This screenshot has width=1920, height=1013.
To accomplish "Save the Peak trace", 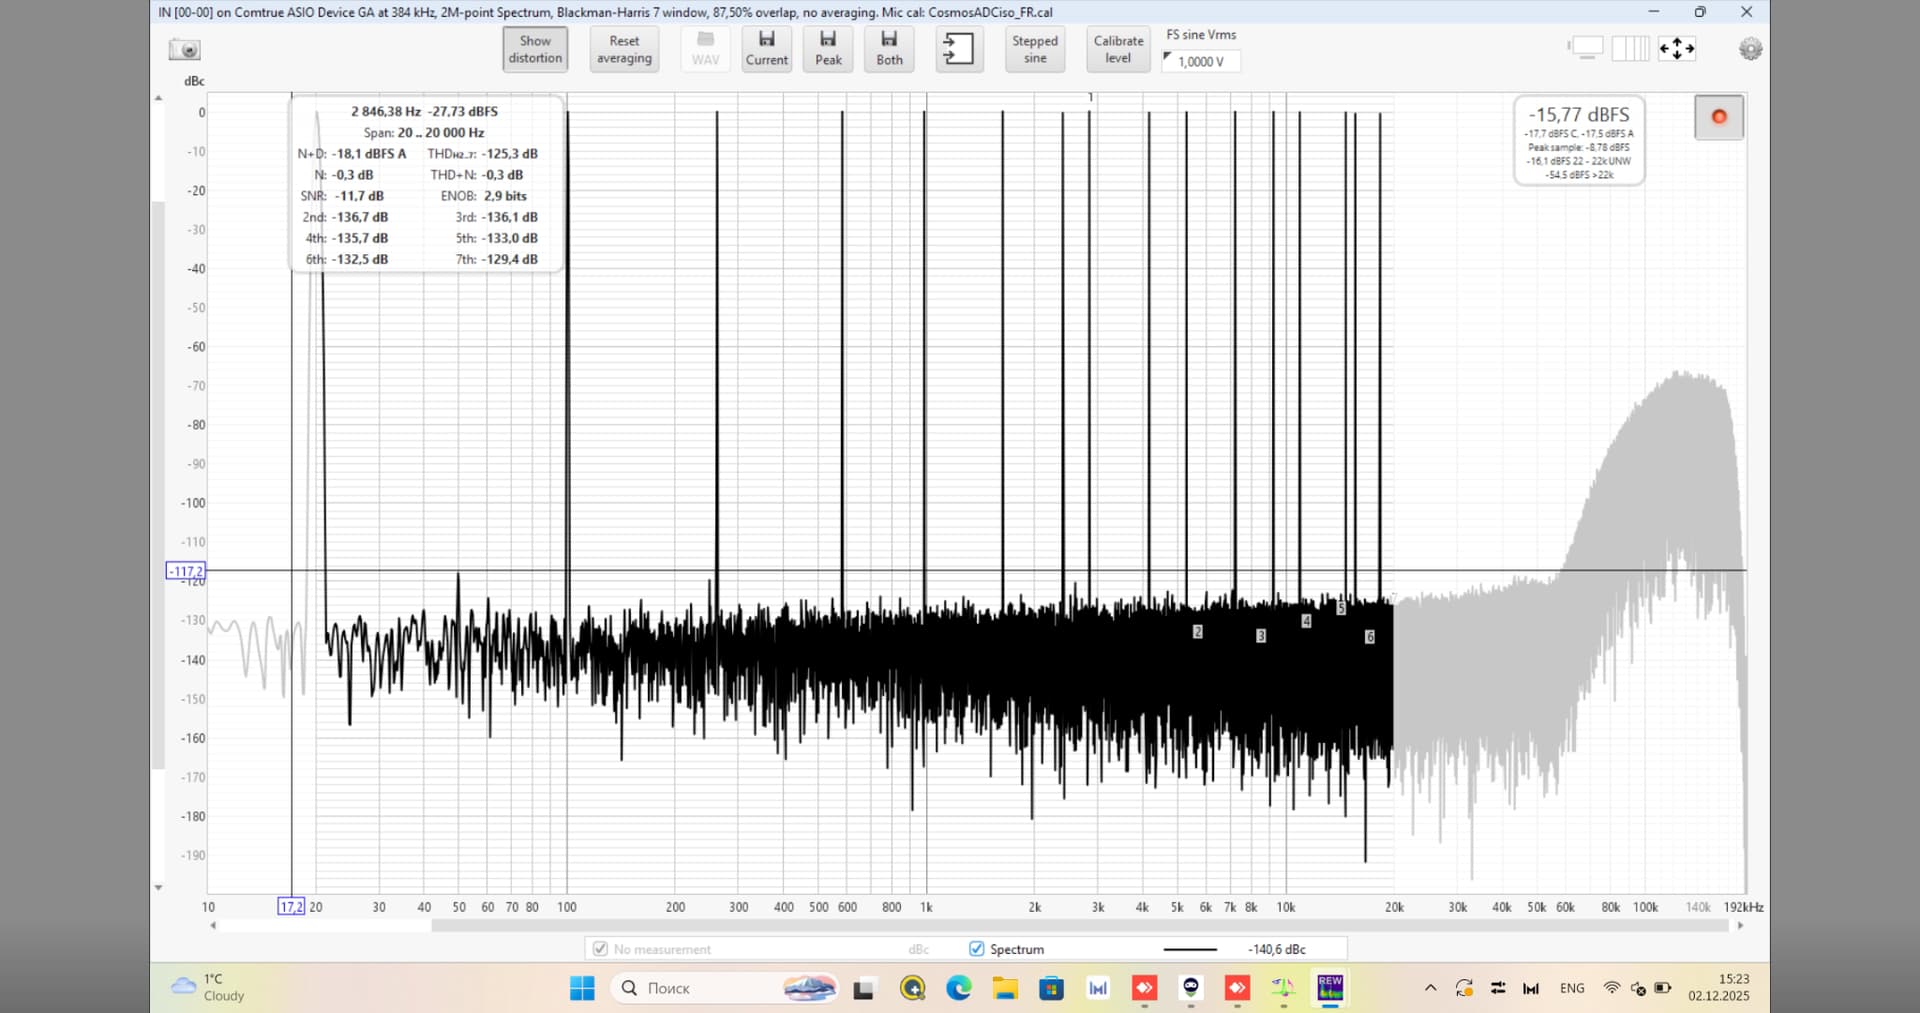I will coord(828,48).
